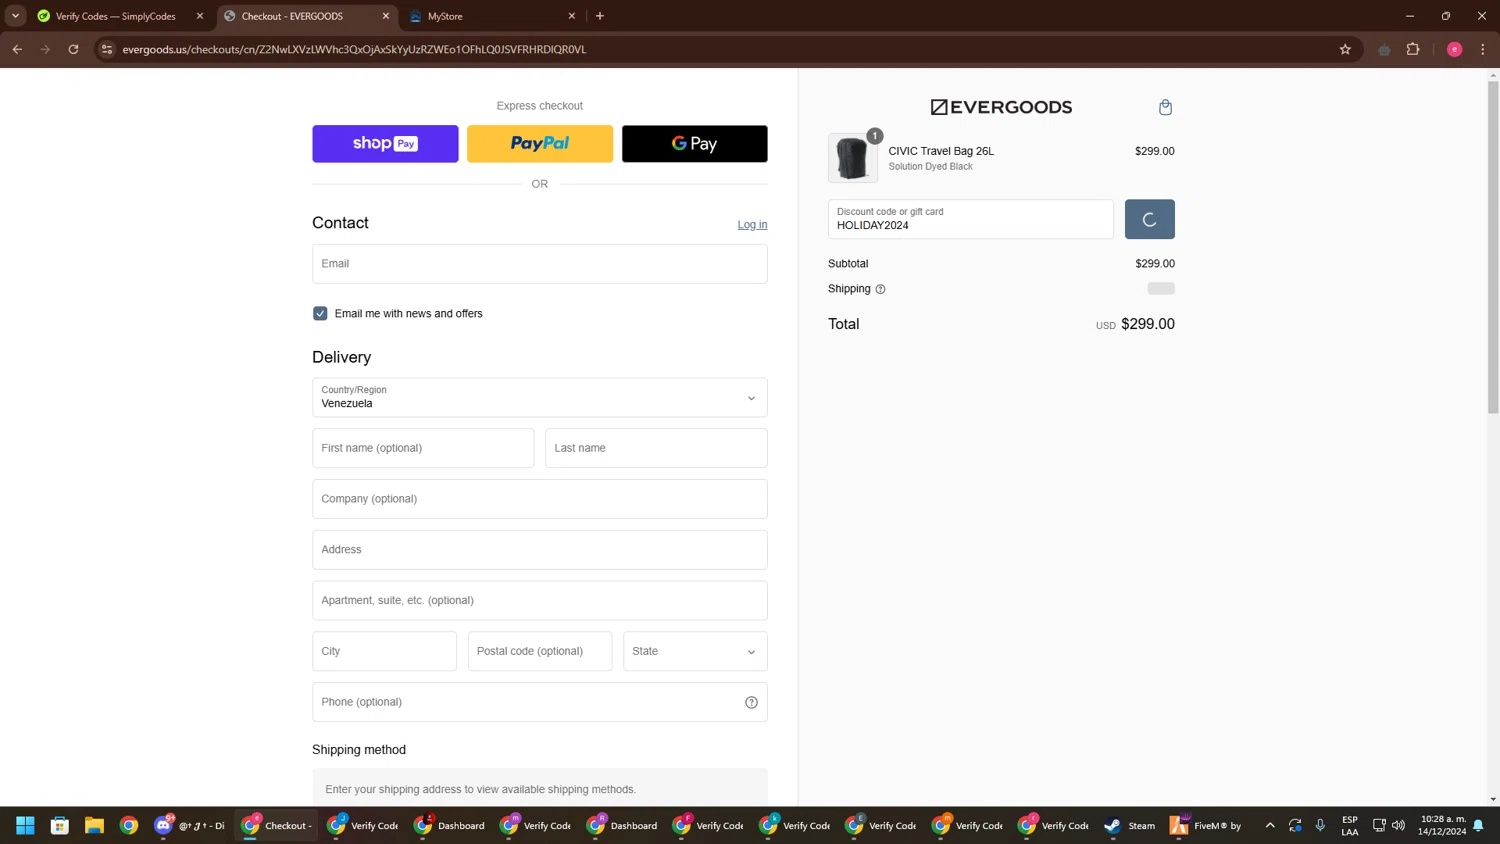Viewport: 1500px width, 844px height.
Task: Focus the Postal code field
Action: pyautogui.click(x=540, y=651)
